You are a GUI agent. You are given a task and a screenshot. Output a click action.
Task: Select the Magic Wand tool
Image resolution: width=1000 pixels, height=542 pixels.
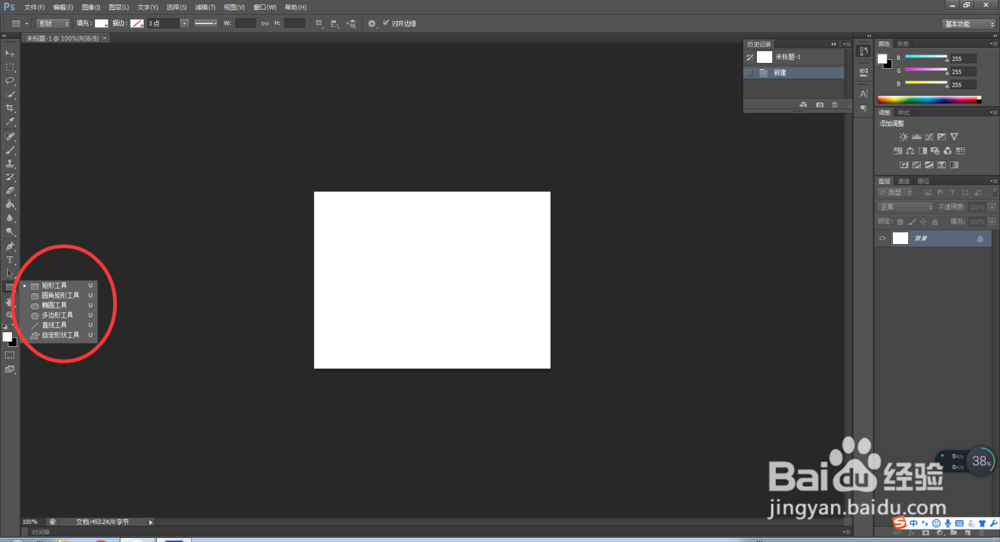click(x=10, y=94)
